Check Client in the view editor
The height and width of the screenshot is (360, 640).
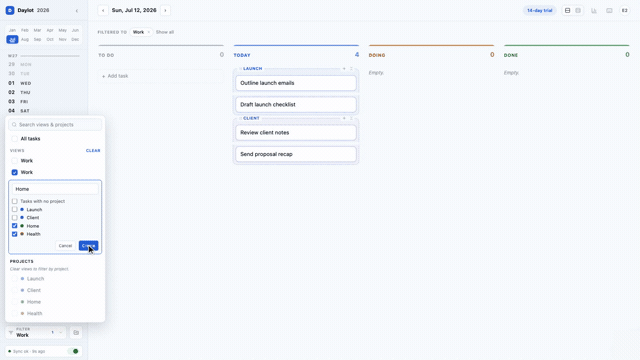(15, 218)
